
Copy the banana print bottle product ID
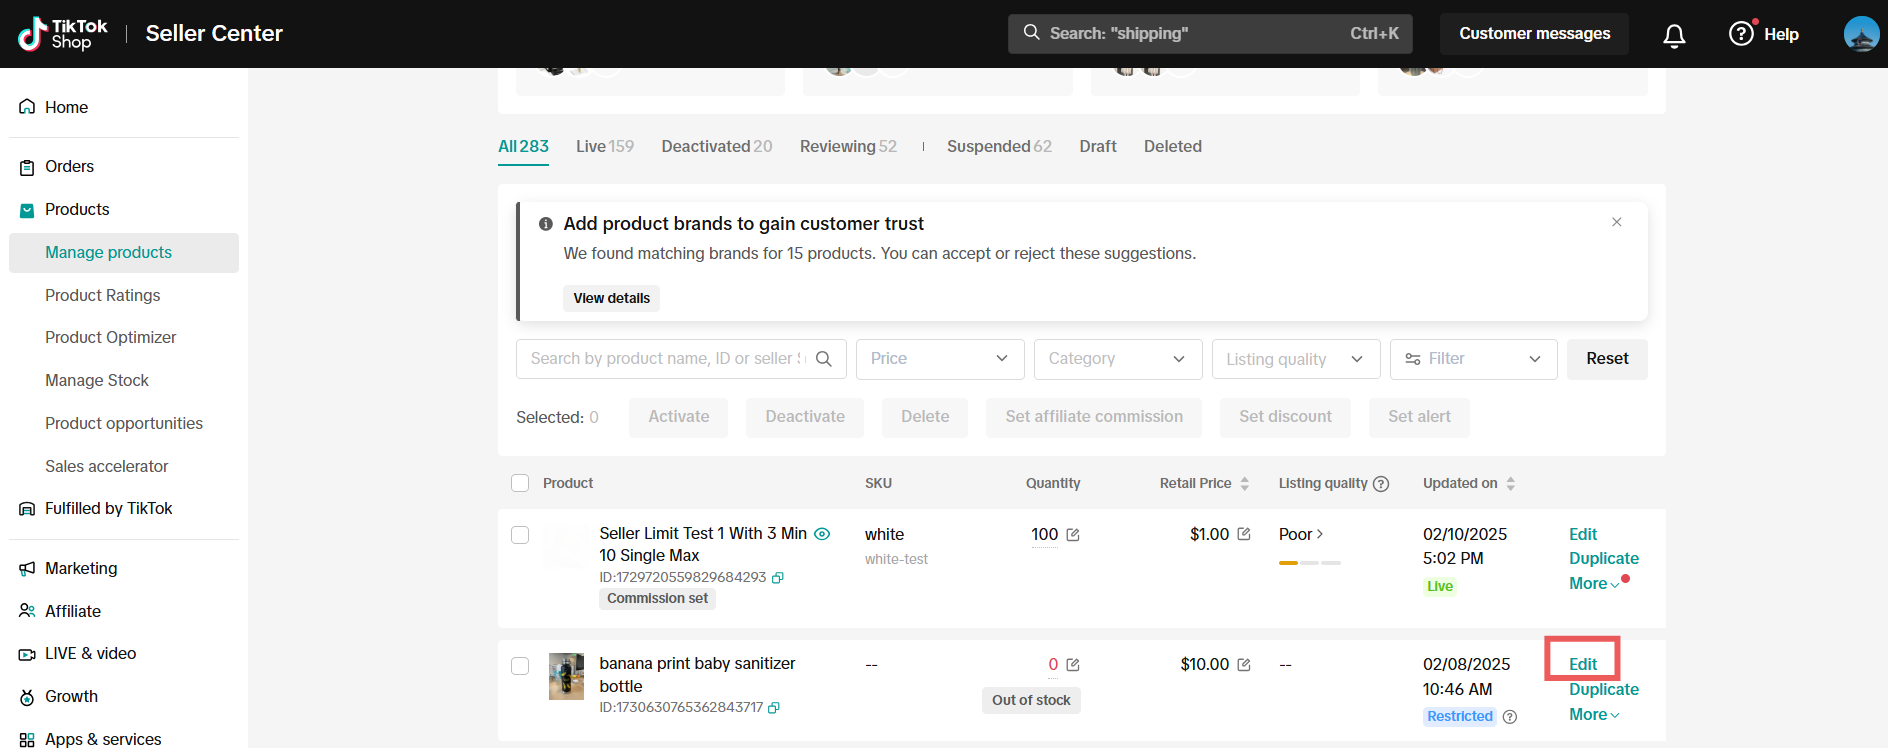point(774,708)
